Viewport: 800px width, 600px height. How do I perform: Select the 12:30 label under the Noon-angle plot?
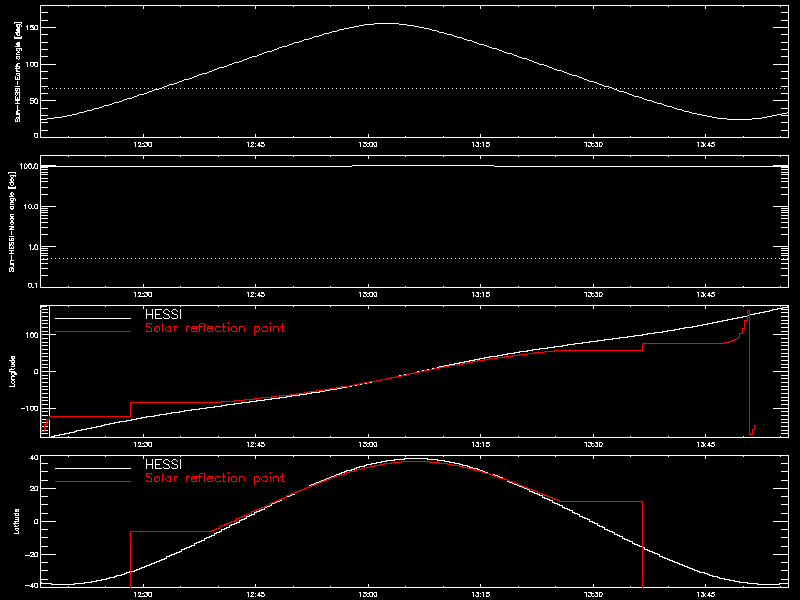click(143, 295)
